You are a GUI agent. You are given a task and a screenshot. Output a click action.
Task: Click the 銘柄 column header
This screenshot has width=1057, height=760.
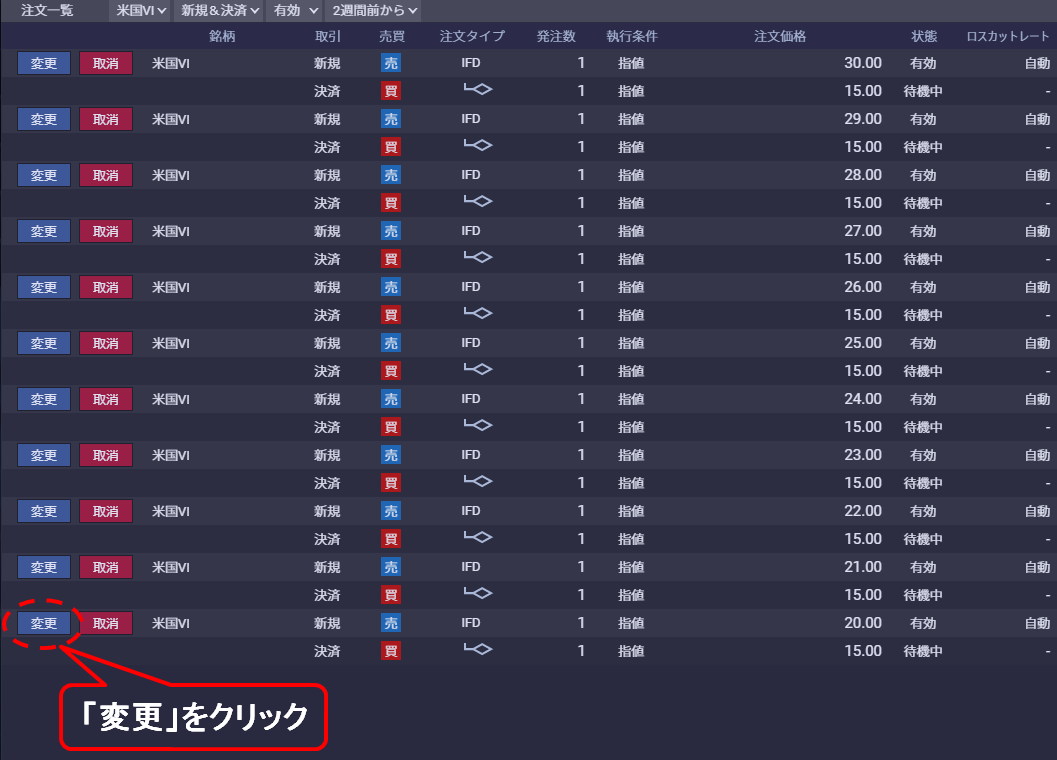(222, 36)
